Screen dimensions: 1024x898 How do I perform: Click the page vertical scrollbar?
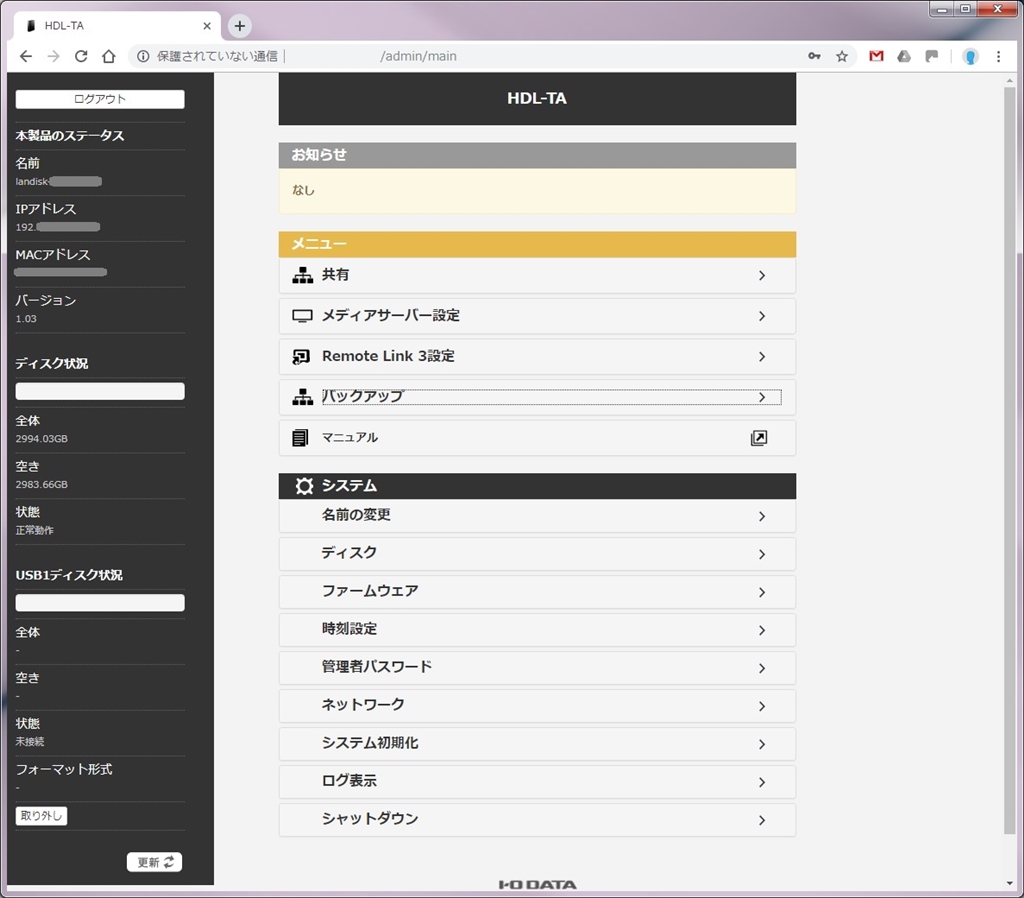tap(1010, 460)
